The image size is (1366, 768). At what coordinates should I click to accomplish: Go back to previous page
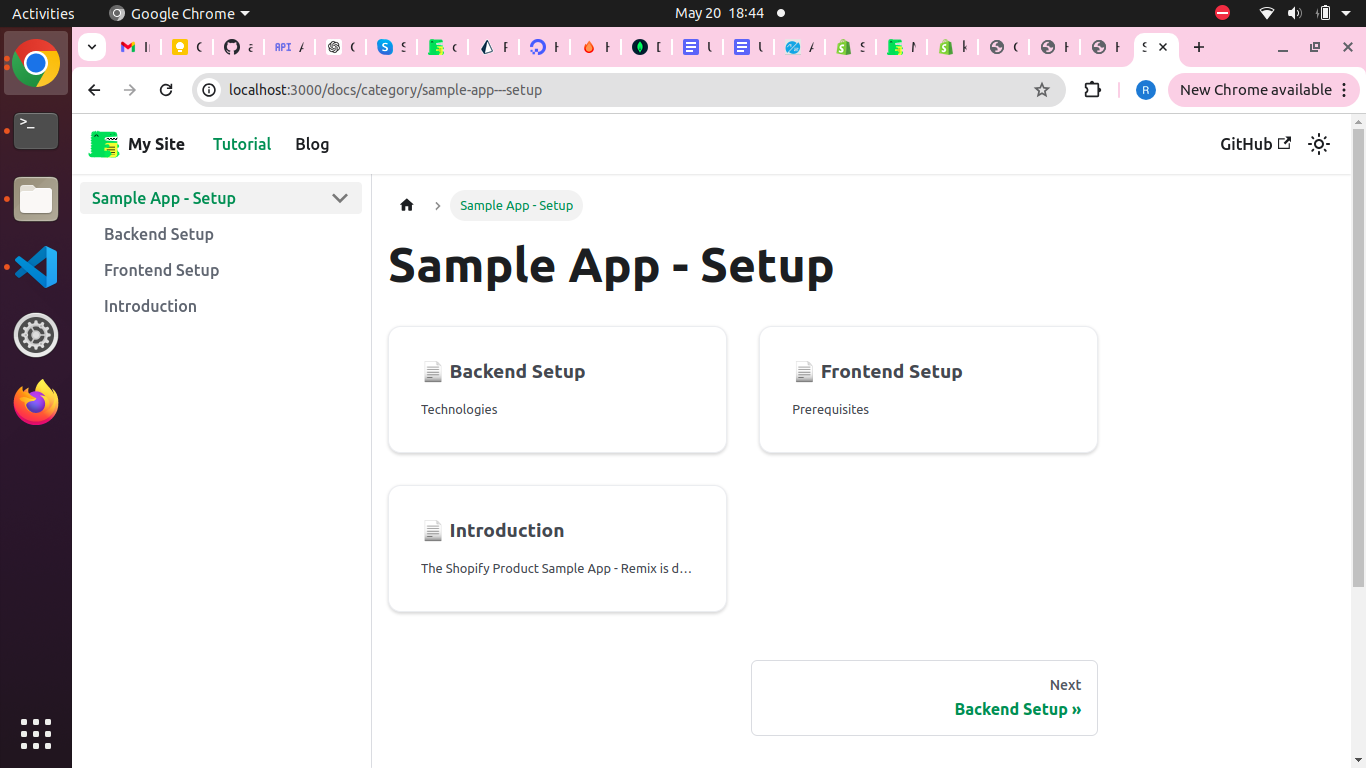tap(94, 90)
